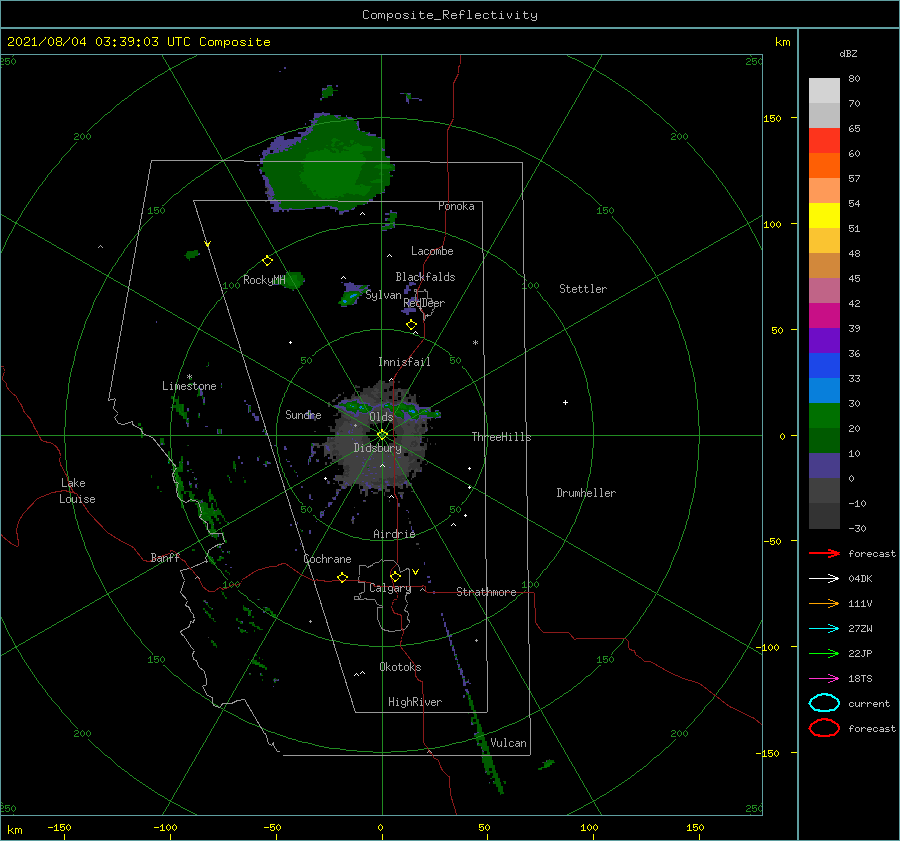The width and height of the screenshot is (900, 841).
Task: Click the Strathmore label
Action: (x=486, y=592)
